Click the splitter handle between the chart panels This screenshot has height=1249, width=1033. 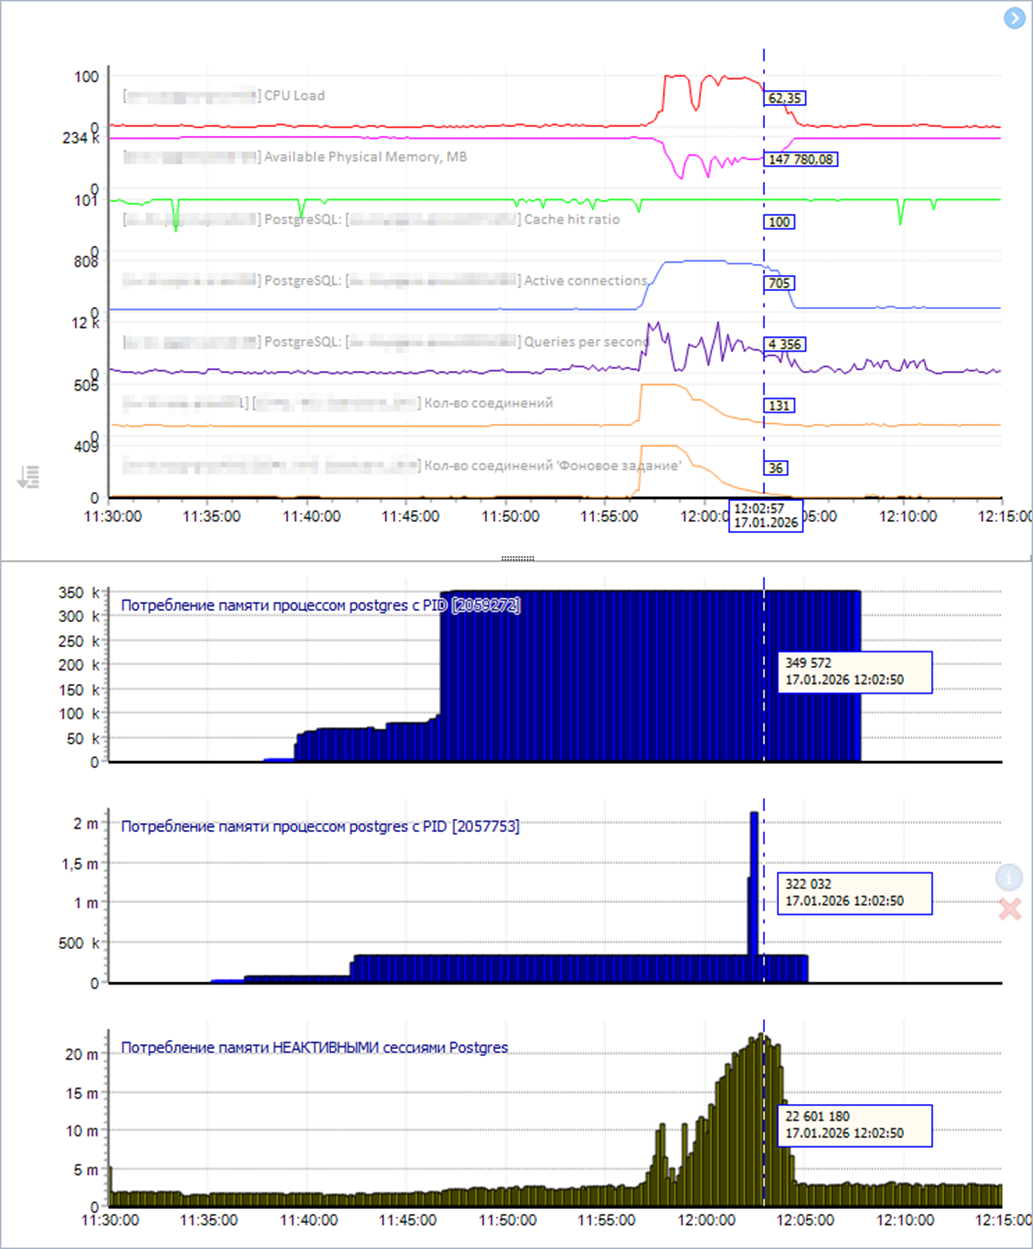point(516,558)
